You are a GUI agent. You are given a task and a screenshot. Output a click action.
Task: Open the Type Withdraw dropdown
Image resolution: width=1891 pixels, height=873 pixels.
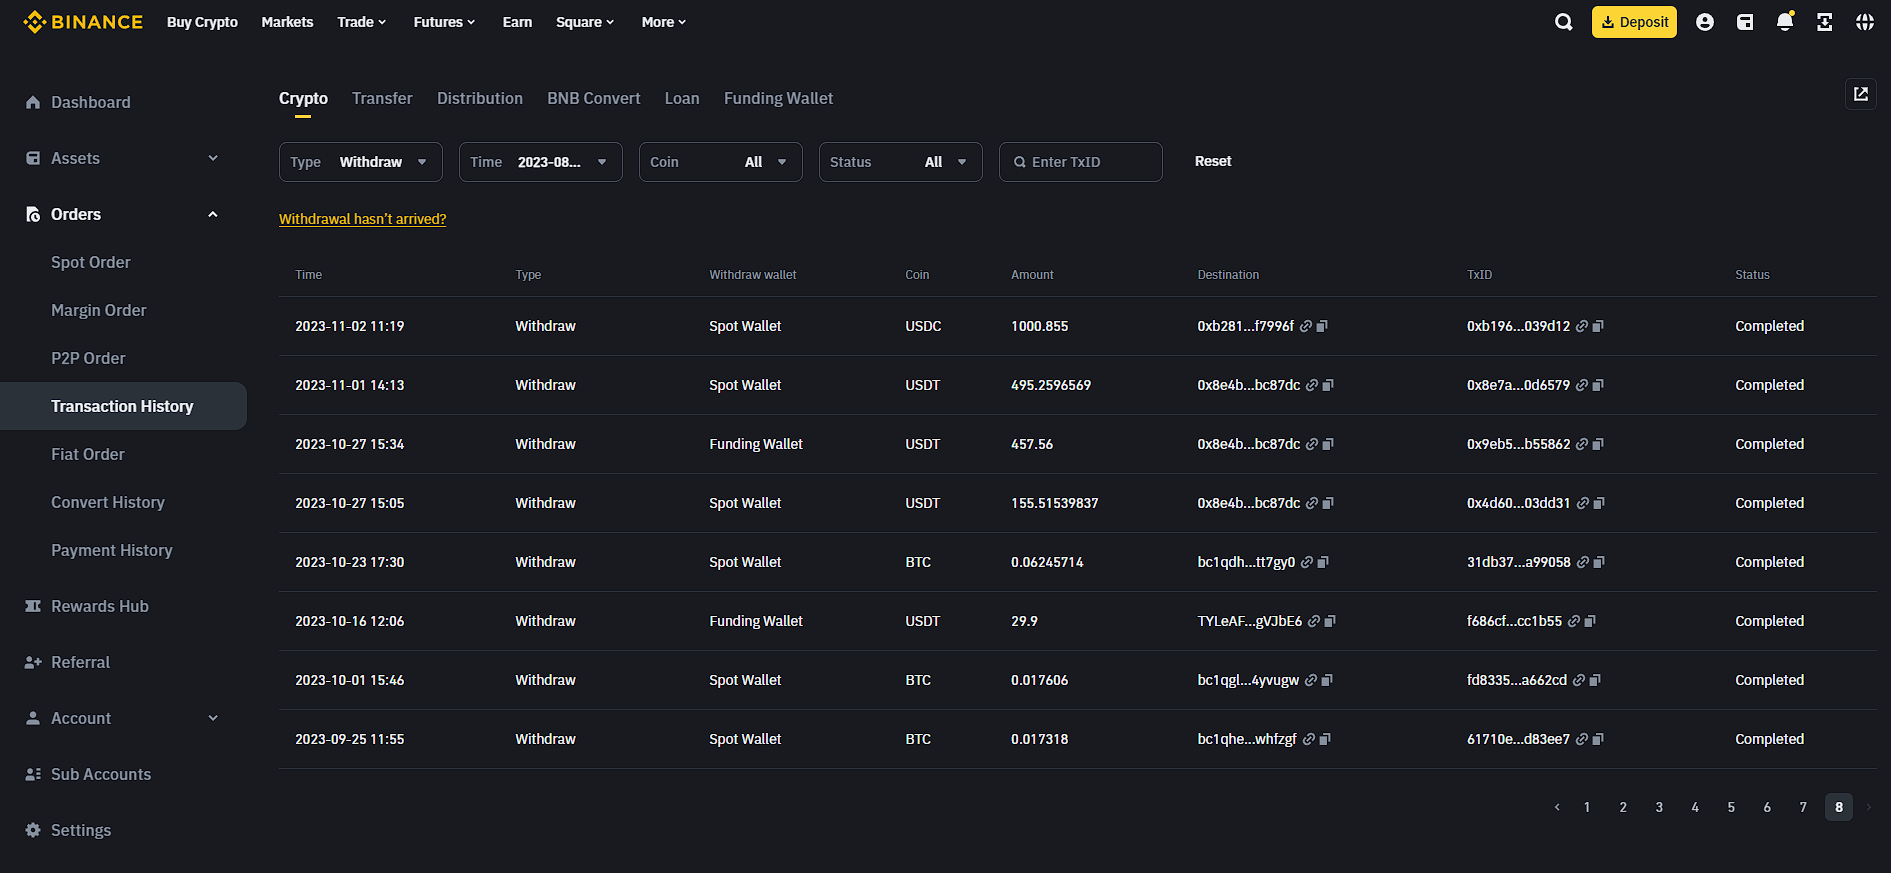point(361,162)
